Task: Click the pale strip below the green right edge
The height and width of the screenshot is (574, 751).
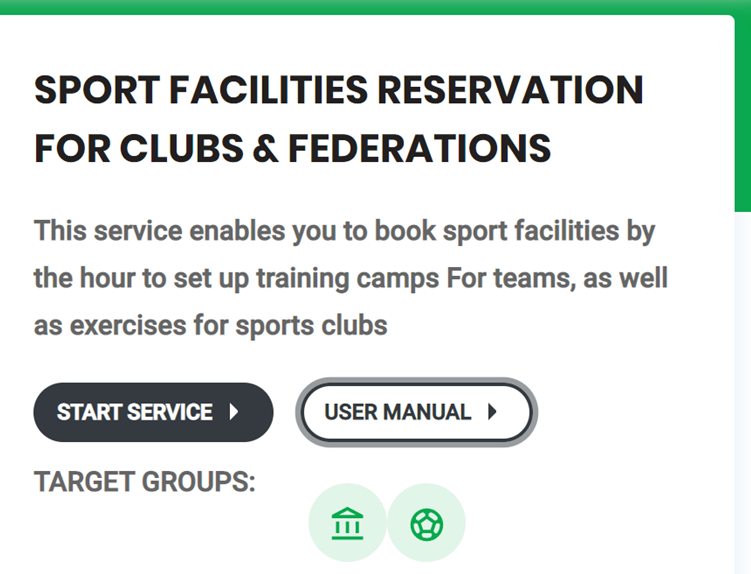Action: tap(743, 393)
